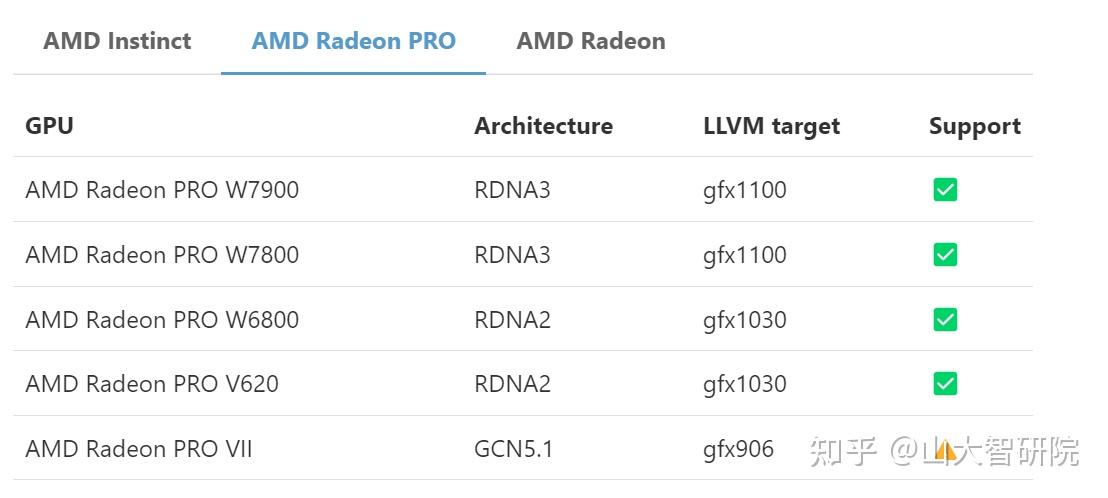Click the V620 support checkmark
Viewport: 1108px width, 498px height.
(x=945, y=384)
